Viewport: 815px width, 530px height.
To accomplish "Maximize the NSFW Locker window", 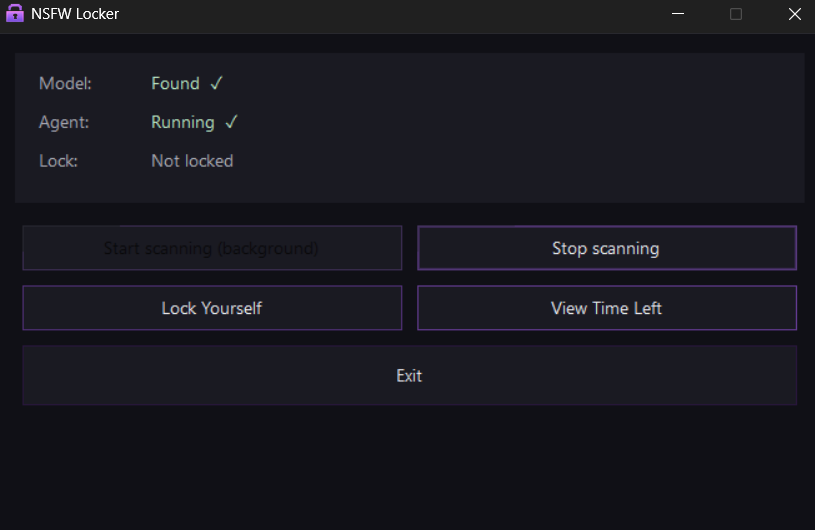I will coord(736,14).
